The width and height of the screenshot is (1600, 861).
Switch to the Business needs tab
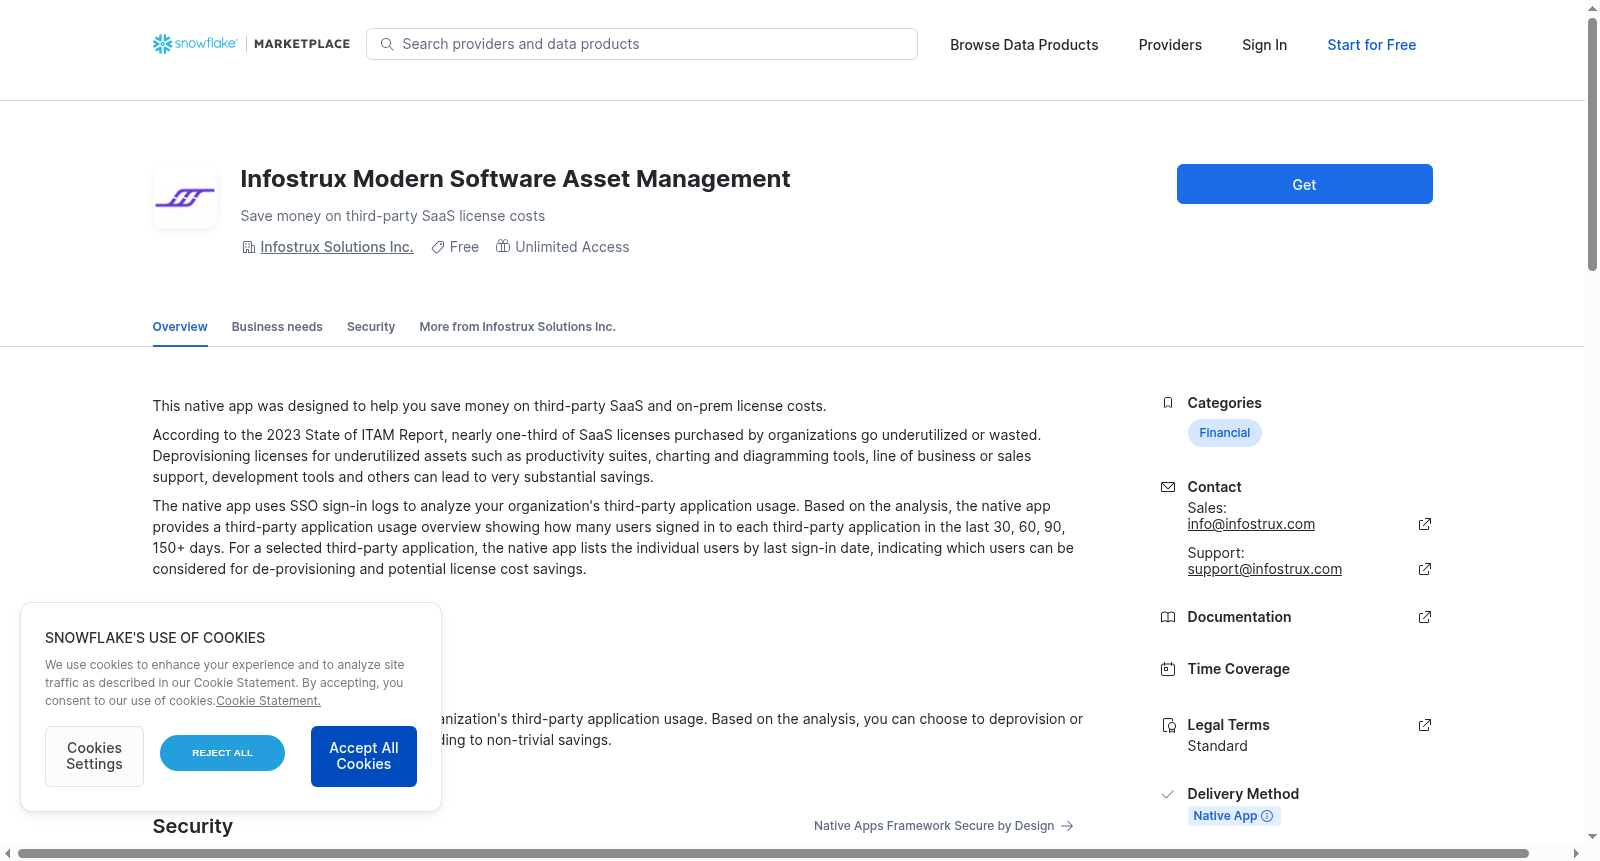277,327
